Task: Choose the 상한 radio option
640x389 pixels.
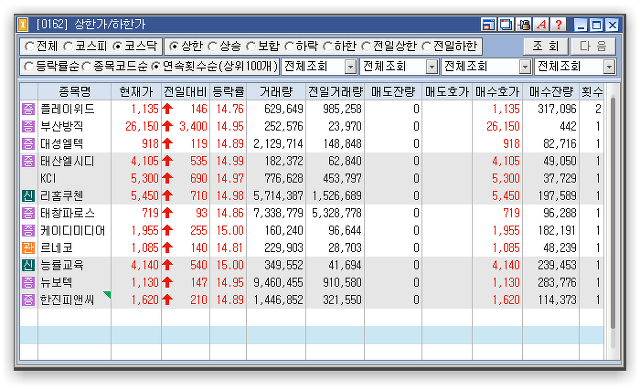Action: (174, 46)
